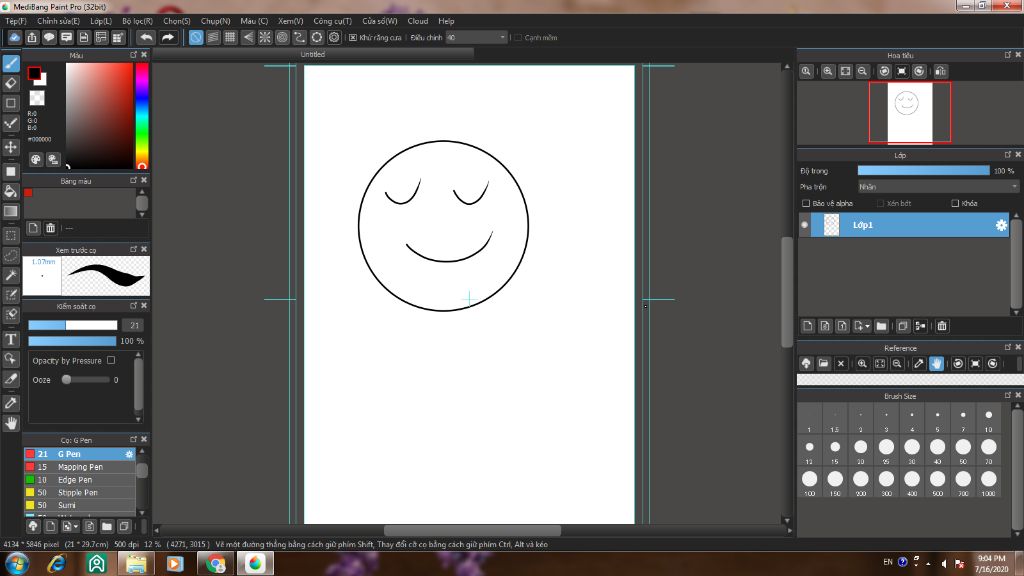
Task: Expand the add-brush dropdown in brush panel
Action: [76, 526]
